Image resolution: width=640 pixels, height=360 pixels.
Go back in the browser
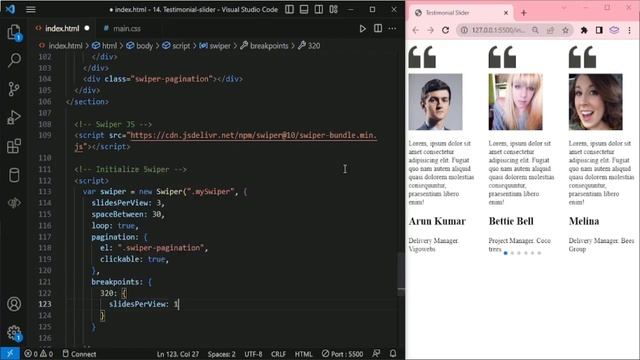[416, 30]
